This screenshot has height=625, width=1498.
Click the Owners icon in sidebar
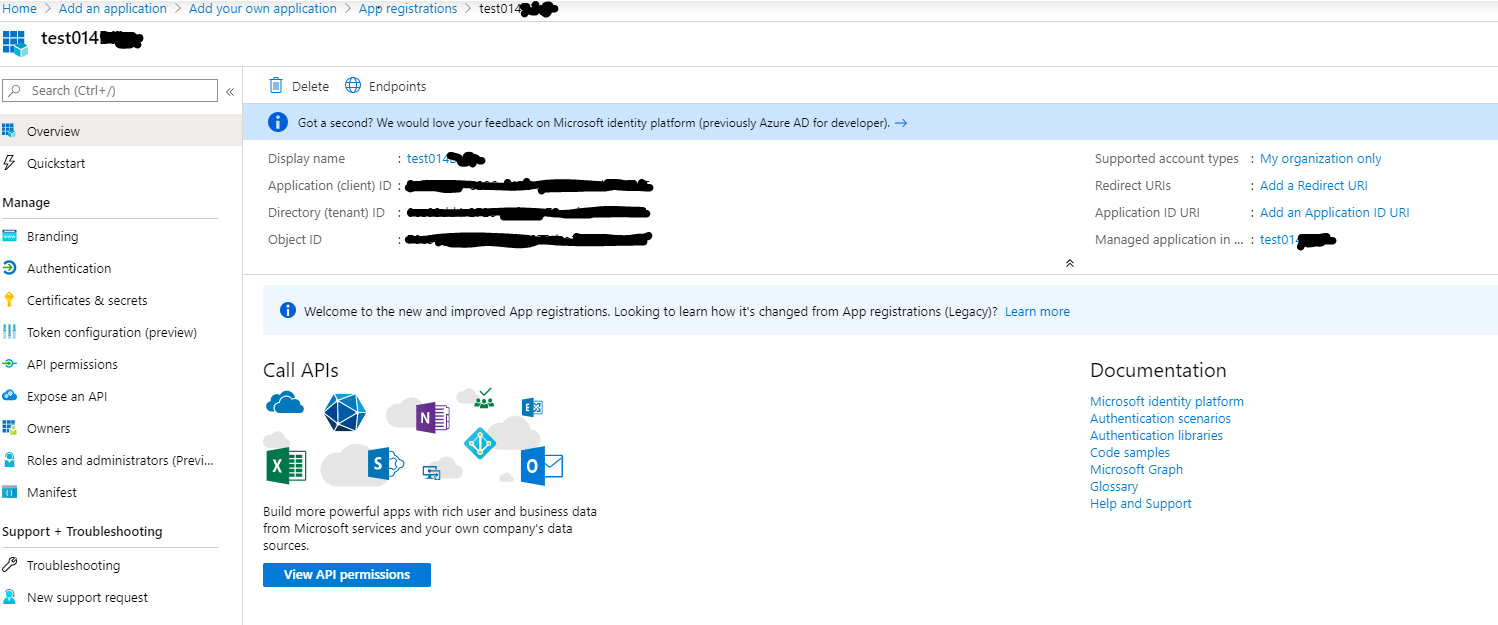pos(9,428)
